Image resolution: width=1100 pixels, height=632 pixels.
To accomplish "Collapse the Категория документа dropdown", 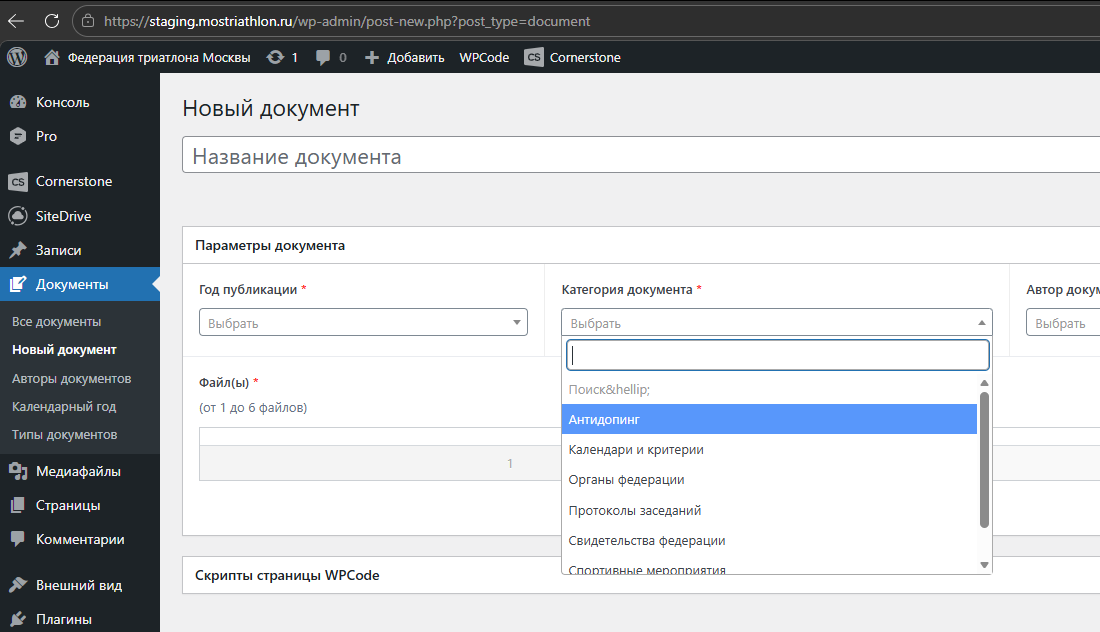I will [776, 323].
